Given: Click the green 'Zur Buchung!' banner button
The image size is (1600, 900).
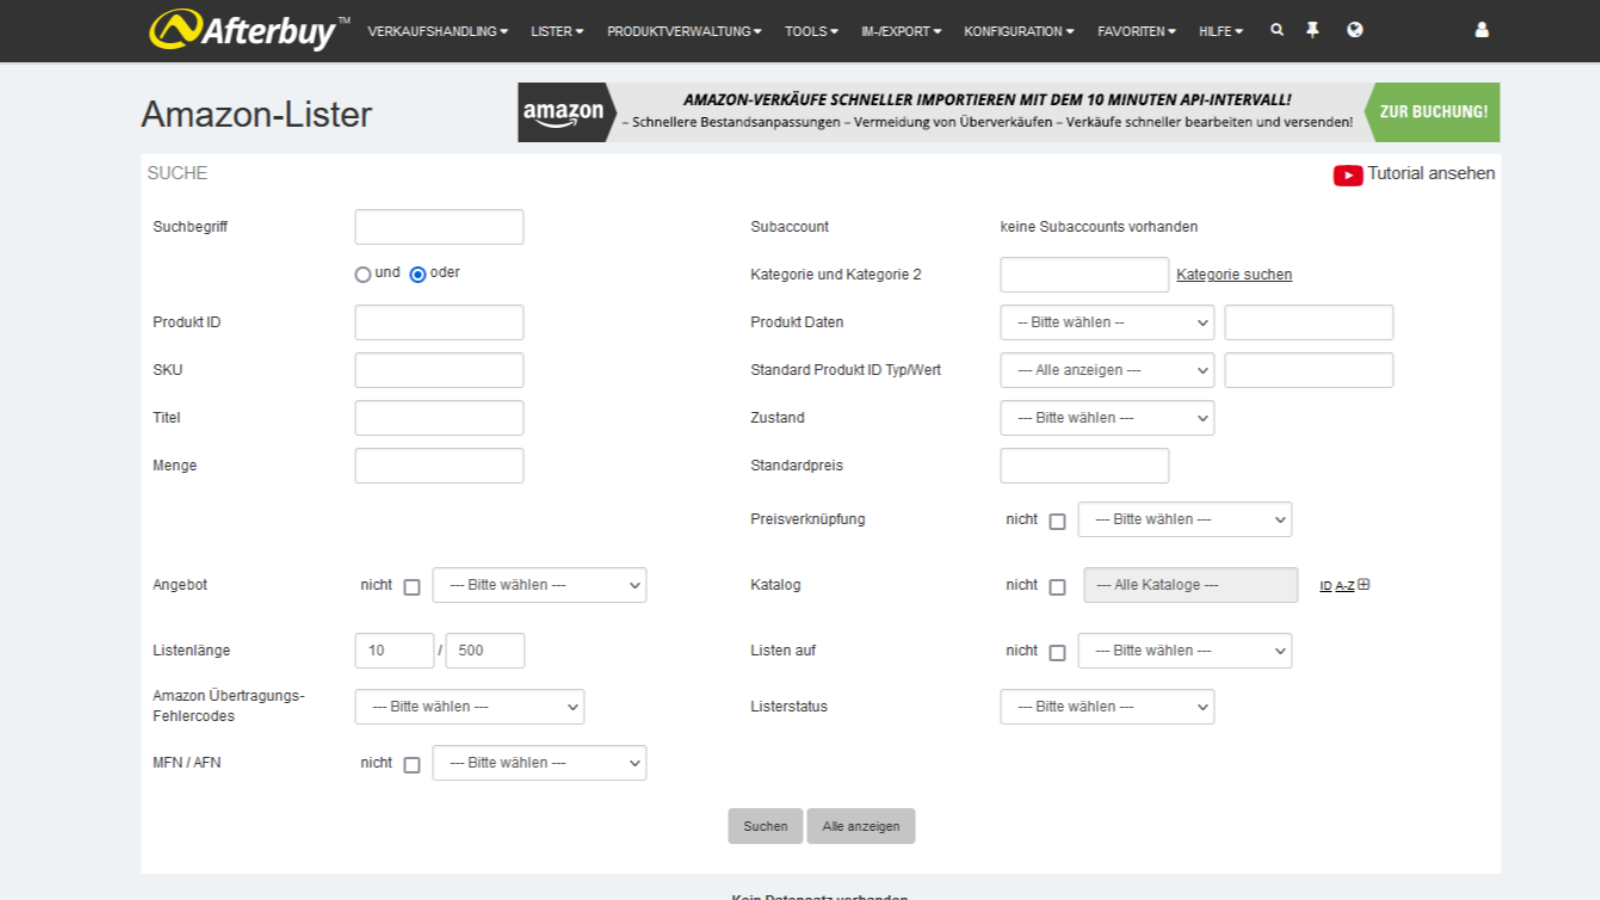Looking at the screenshot, I should pyautogui.click(x=1433, y=112).
